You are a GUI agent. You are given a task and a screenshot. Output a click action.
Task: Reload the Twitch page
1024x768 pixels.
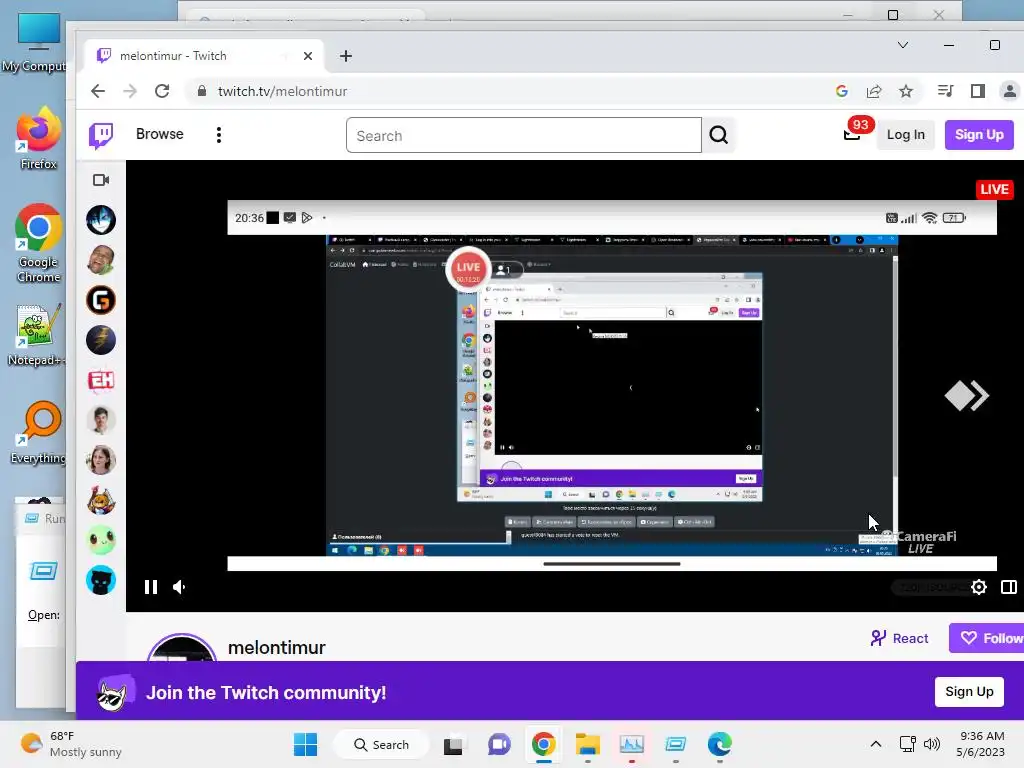pos(162,91)
